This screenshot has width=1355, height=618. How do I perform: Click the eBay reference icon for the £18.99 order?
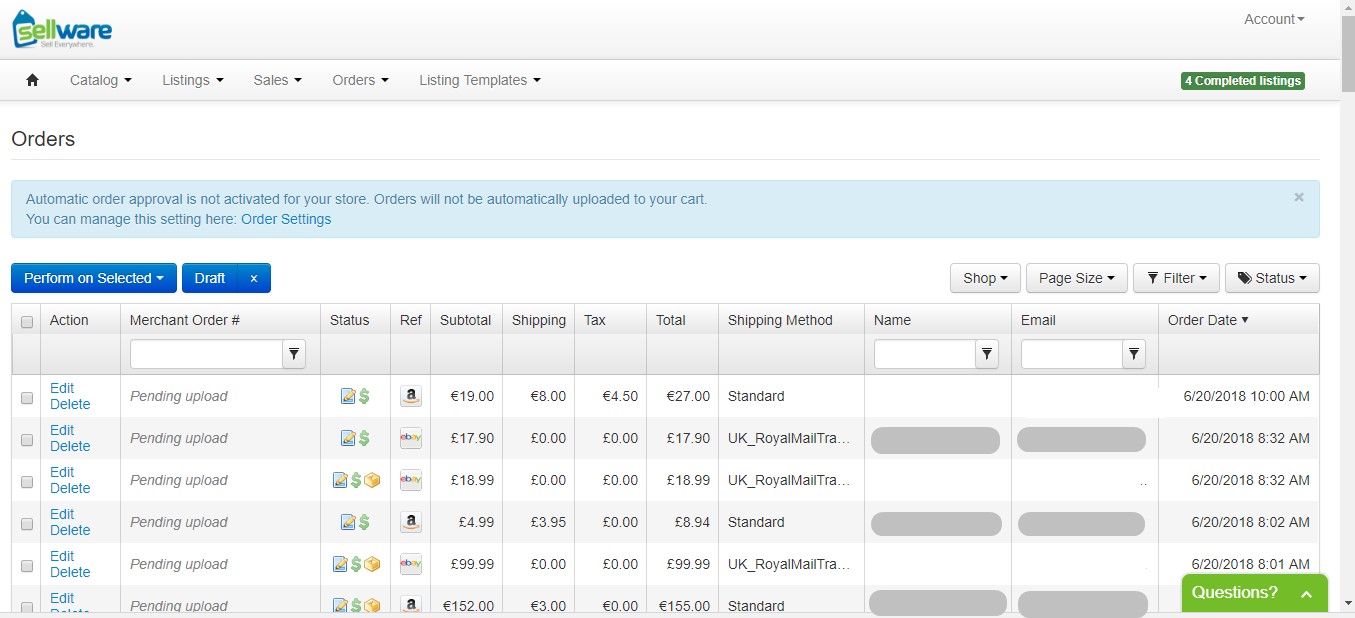(x=410, y=480)
